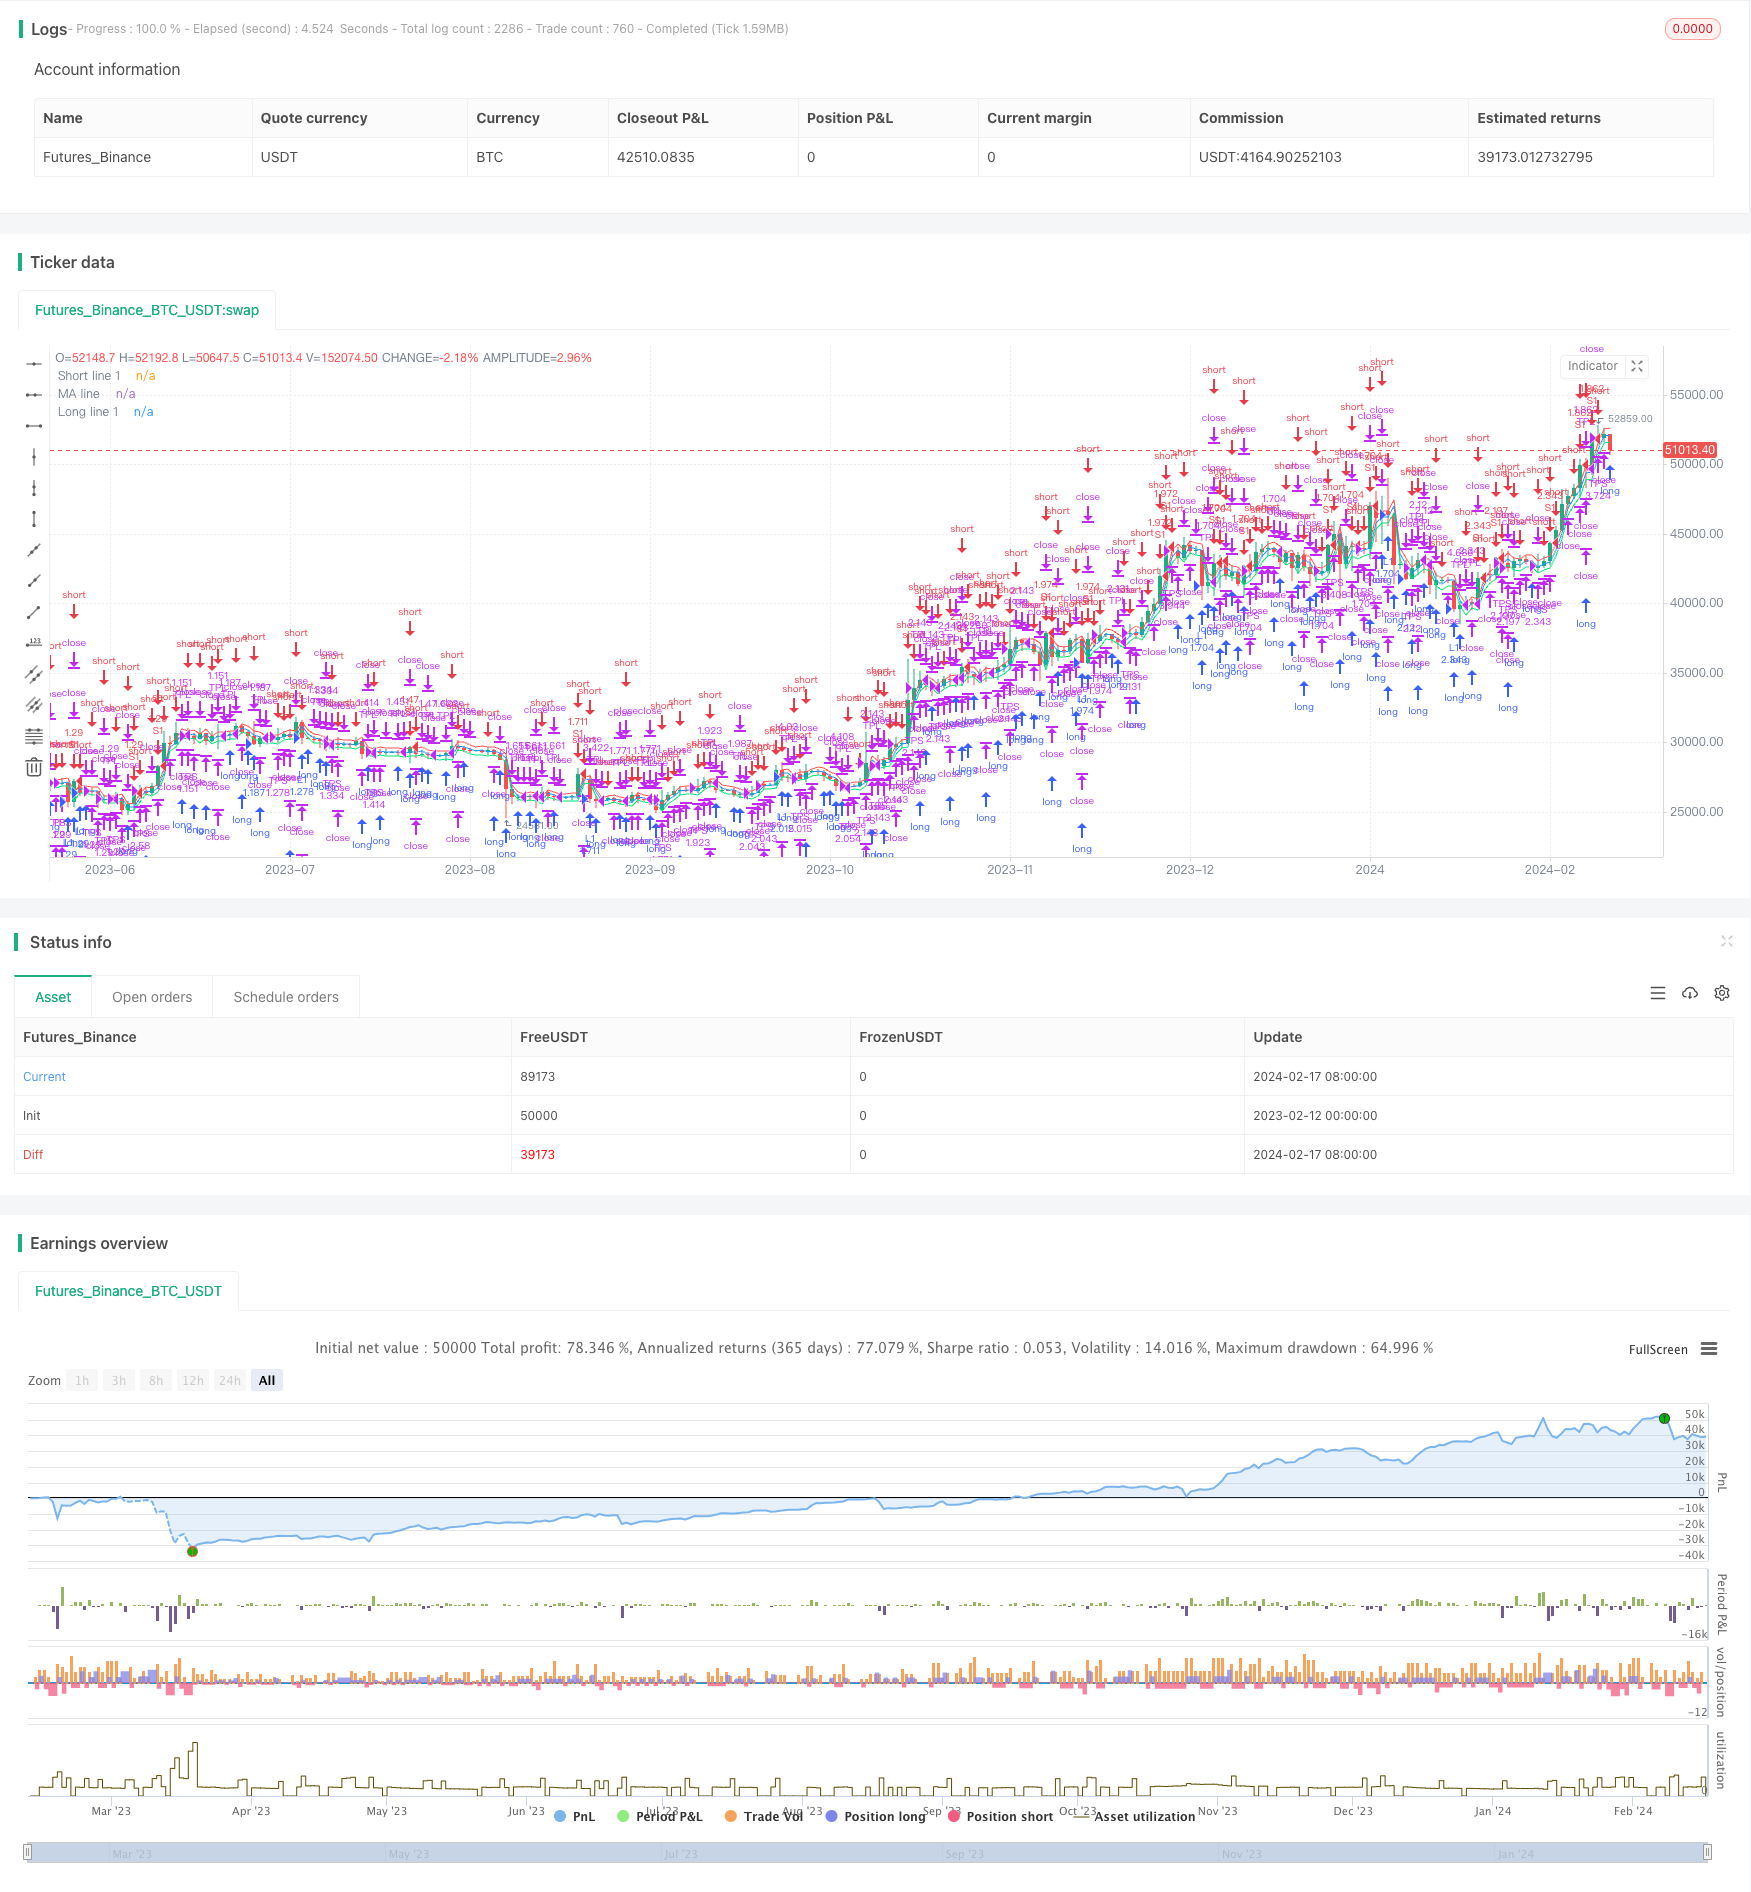This screenshot has width=1751, height=1892.
Task: Toggle PnL series in chart legend
Action: point(574,1816)
